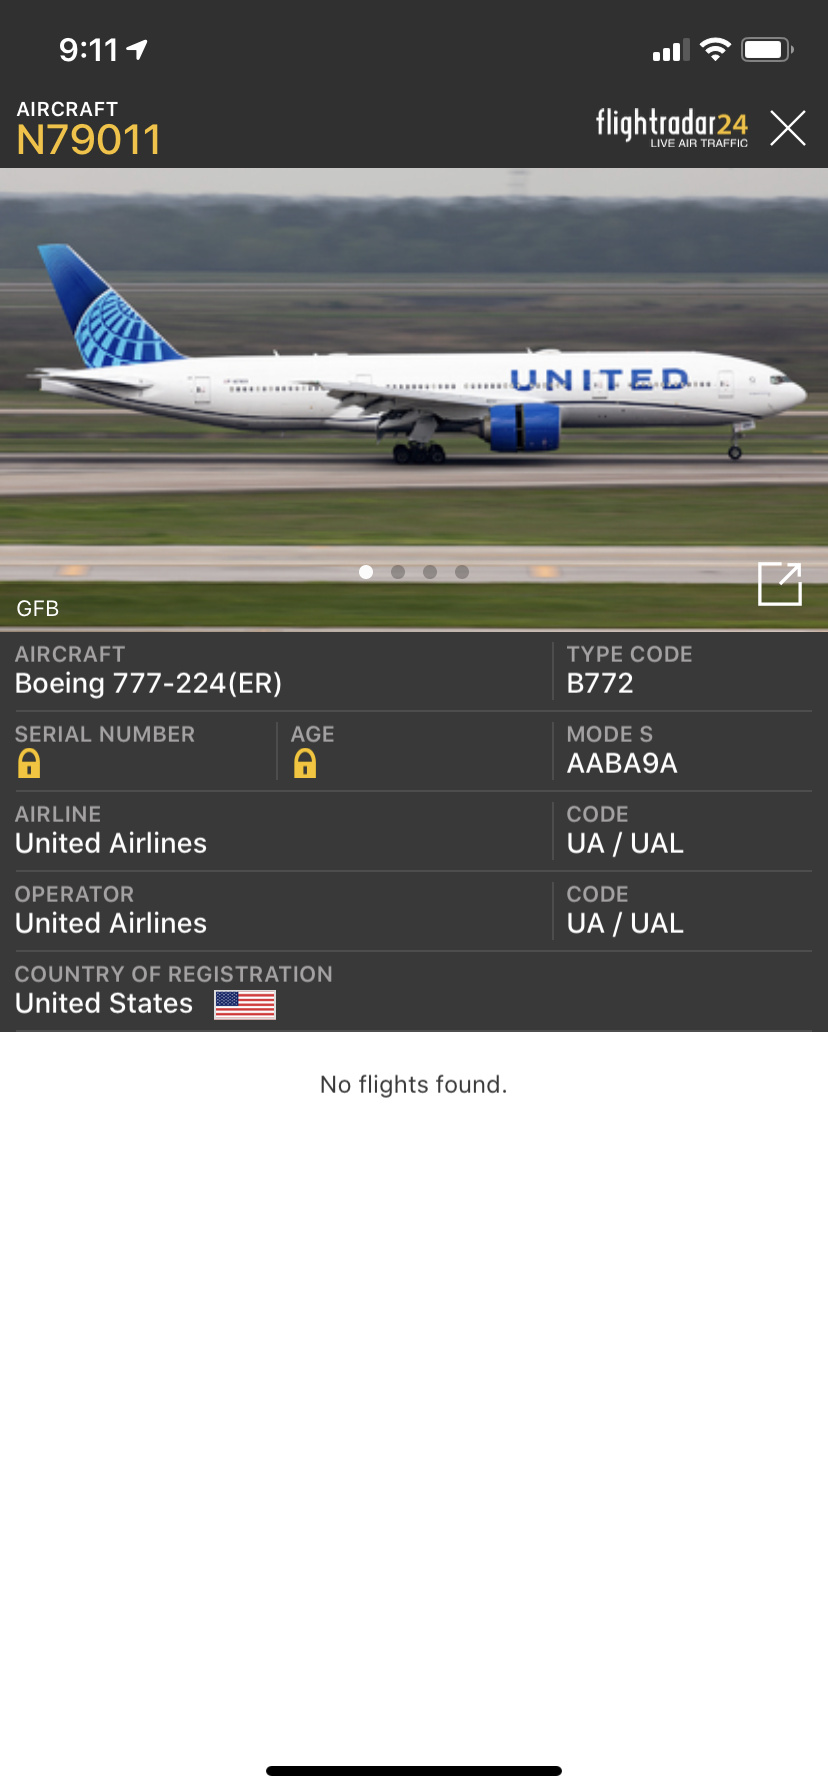Tap the Mode S AABA9A value

point(622,763)
